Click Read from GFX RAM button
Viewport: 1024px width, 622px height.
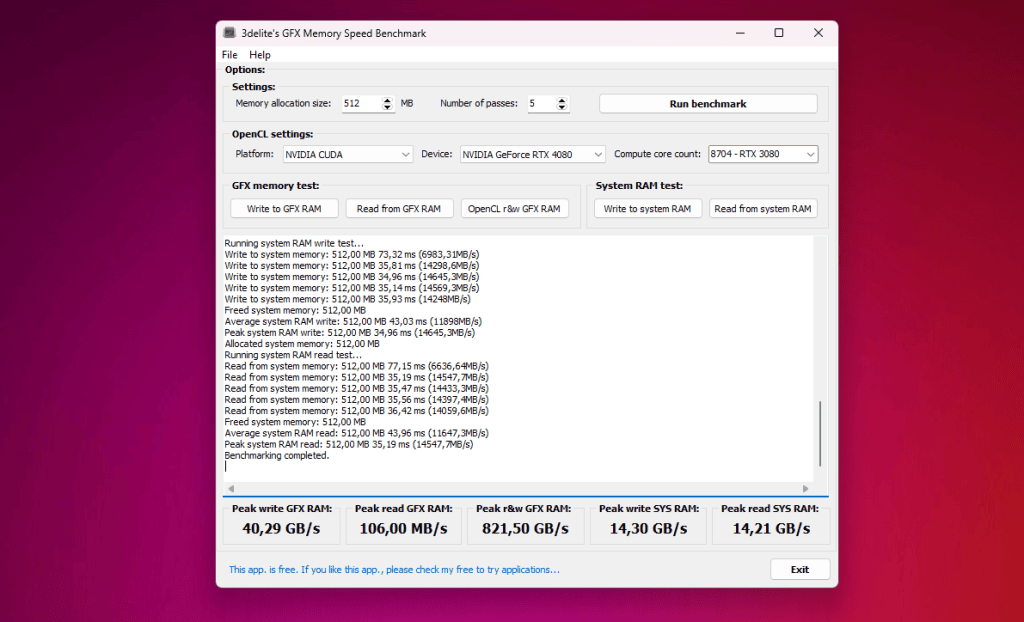pos(398,209)
